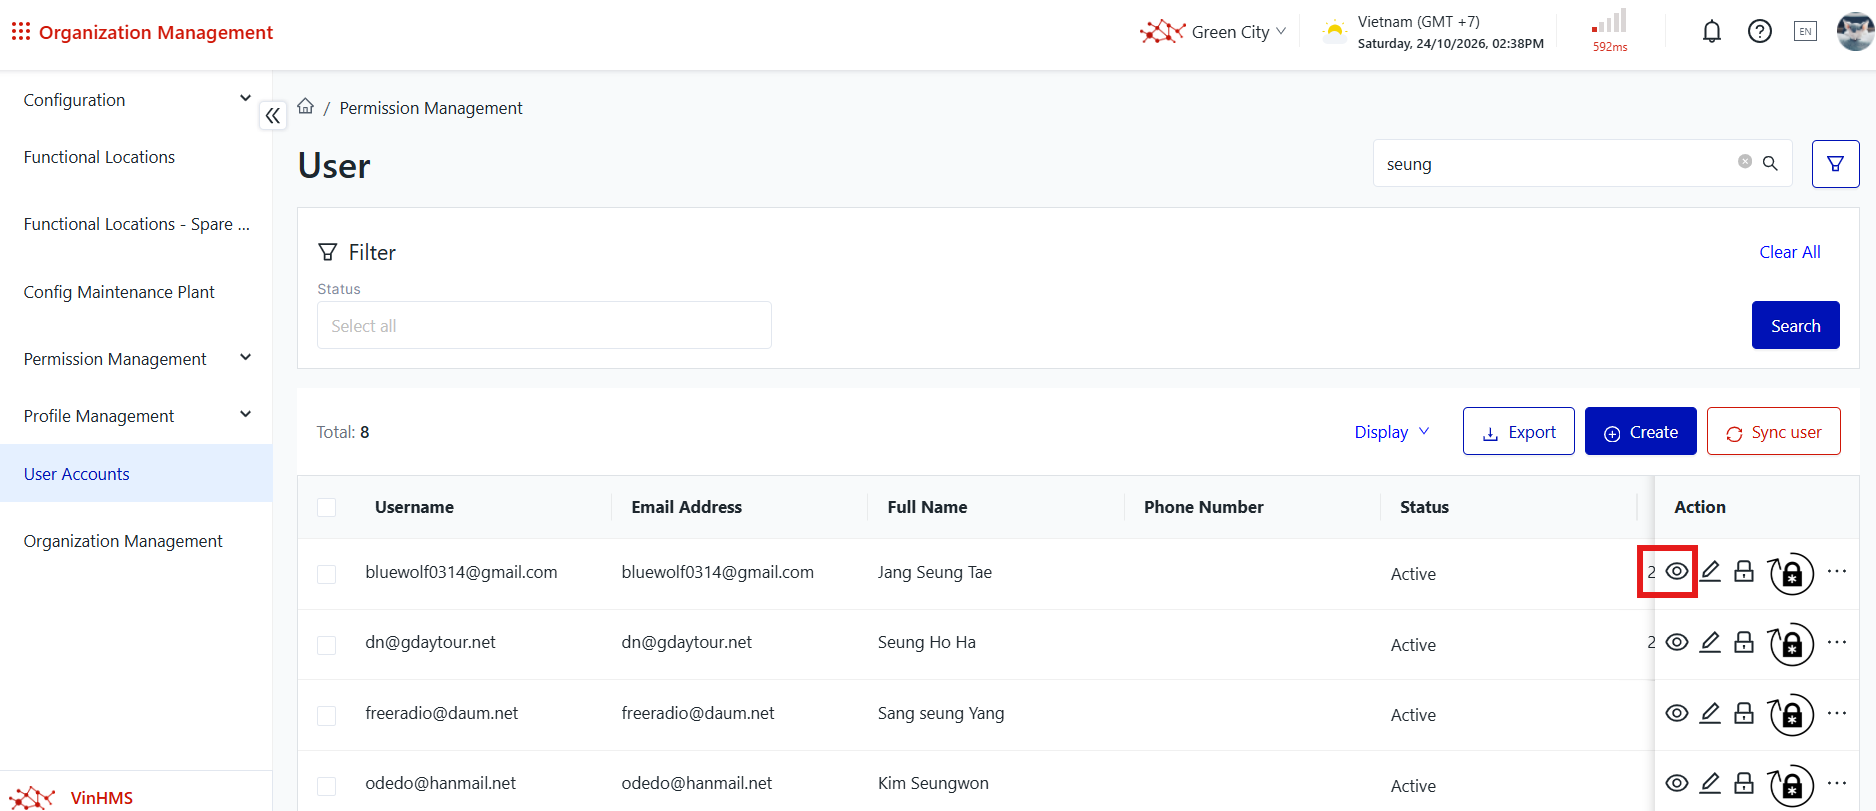Viewport: 1876px width, 811px height.
Task: Select User Accounts in the sidebar
Action: 136,473
